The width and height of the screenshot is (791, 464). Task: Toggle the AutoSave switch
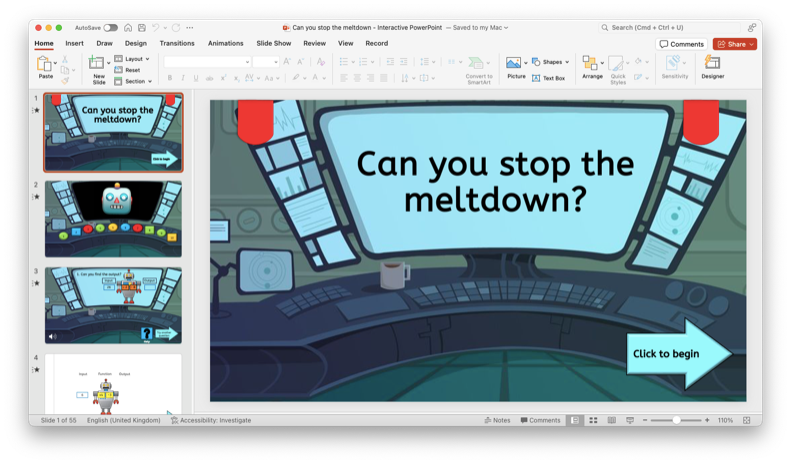coord(110,28)
